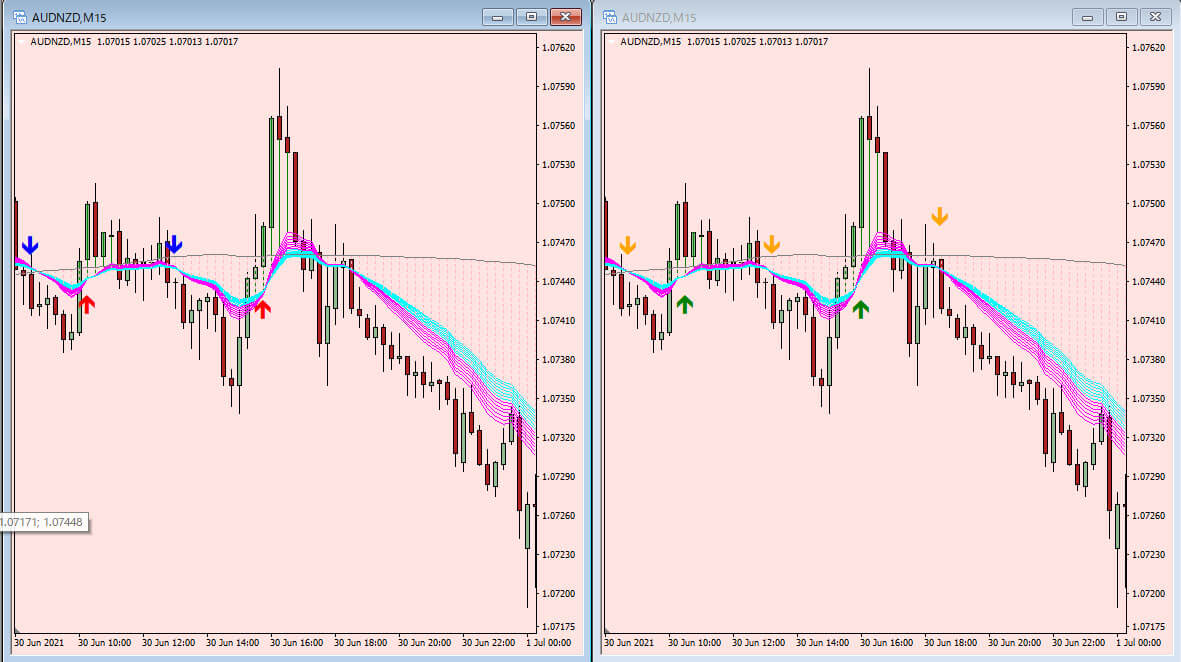Select the red up arrow near 10:00 in the left chart
Image resolution: width=1181 pixels, height=662 pixels.
click(x=87, y=304)
